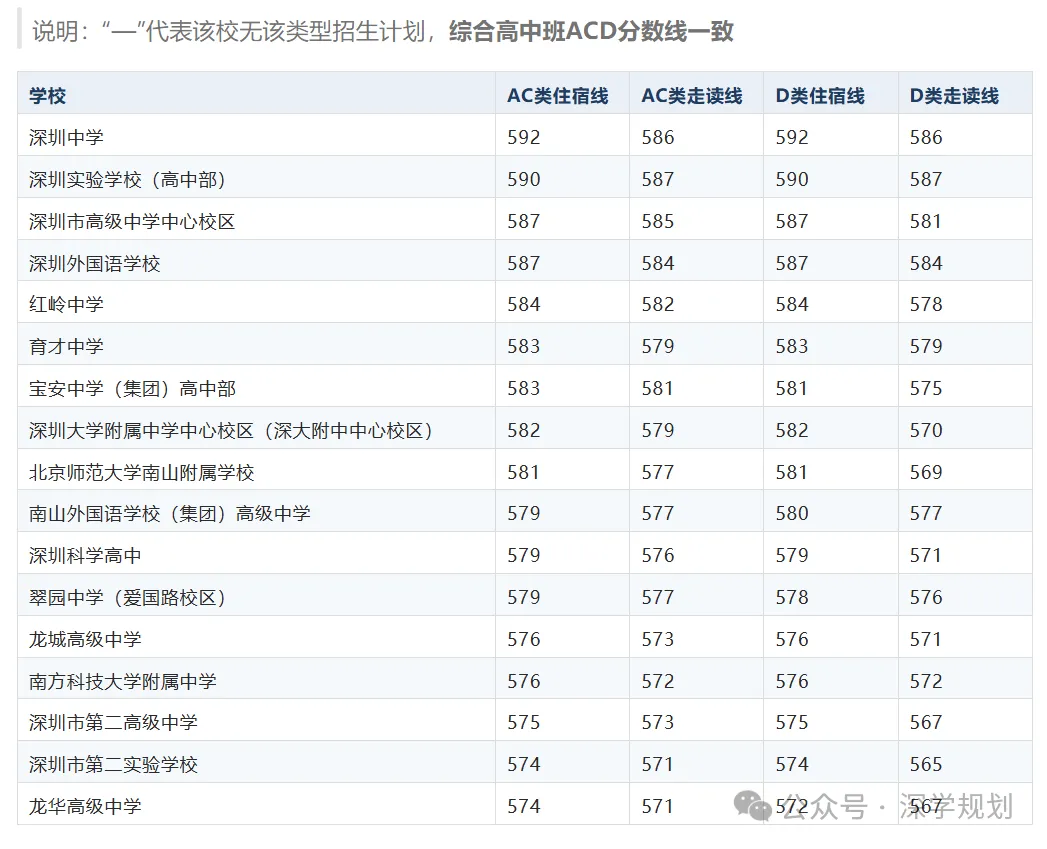Image resolution: width=1047 pixels, height=849 pixels.
Task: Click the 说明 note text above table
Action: pyautogui.click(x=383, y=31)
